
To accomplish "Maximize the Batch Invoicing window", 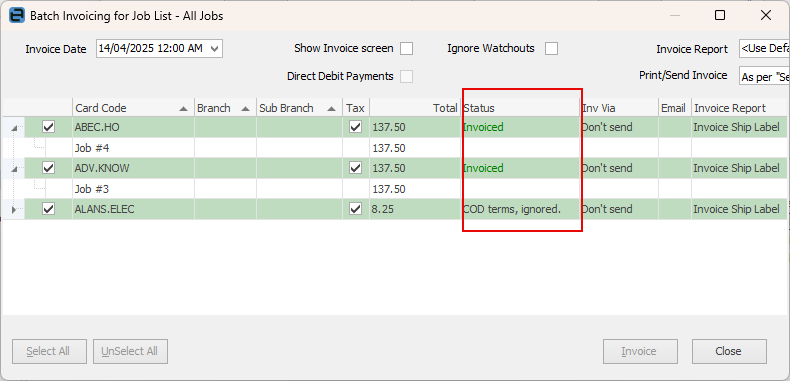I will (x=720, y=16).
